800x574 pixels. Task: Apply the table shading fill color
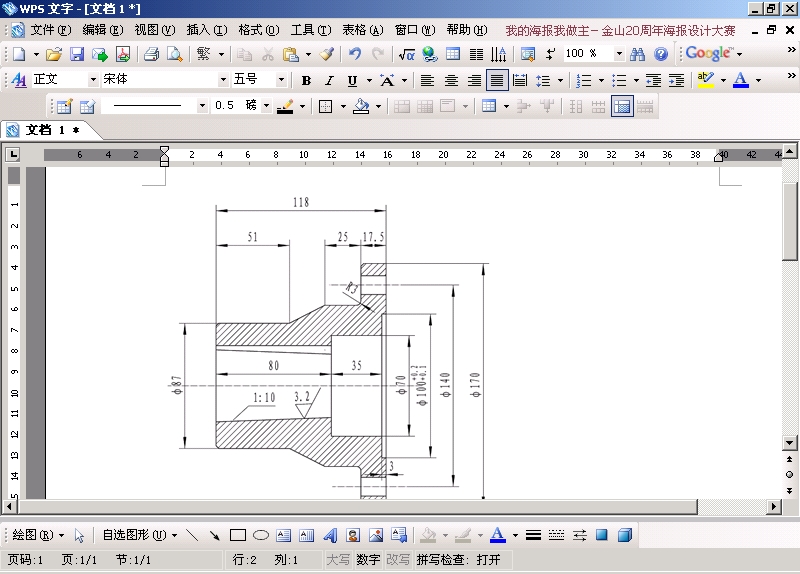pyautogui.click(x=361, y=106)
